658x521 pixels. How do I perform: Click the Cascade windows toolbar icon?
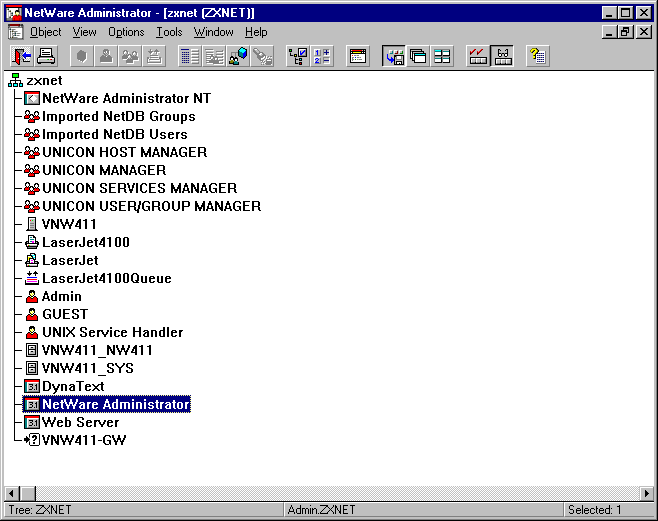(x=418, y=56)
